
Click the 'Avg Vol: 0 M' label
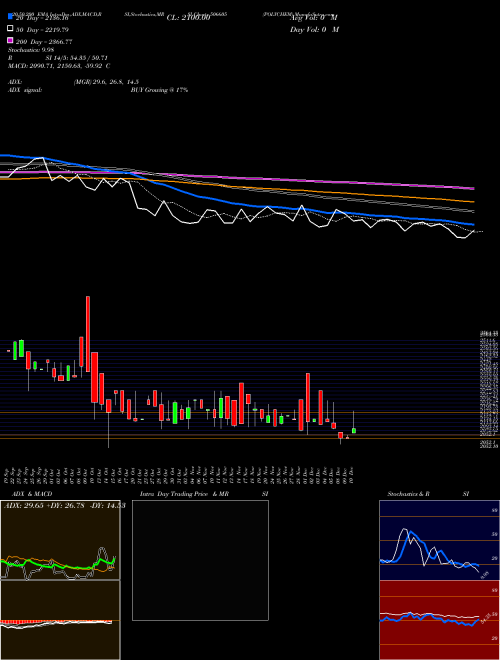point(314,18)
